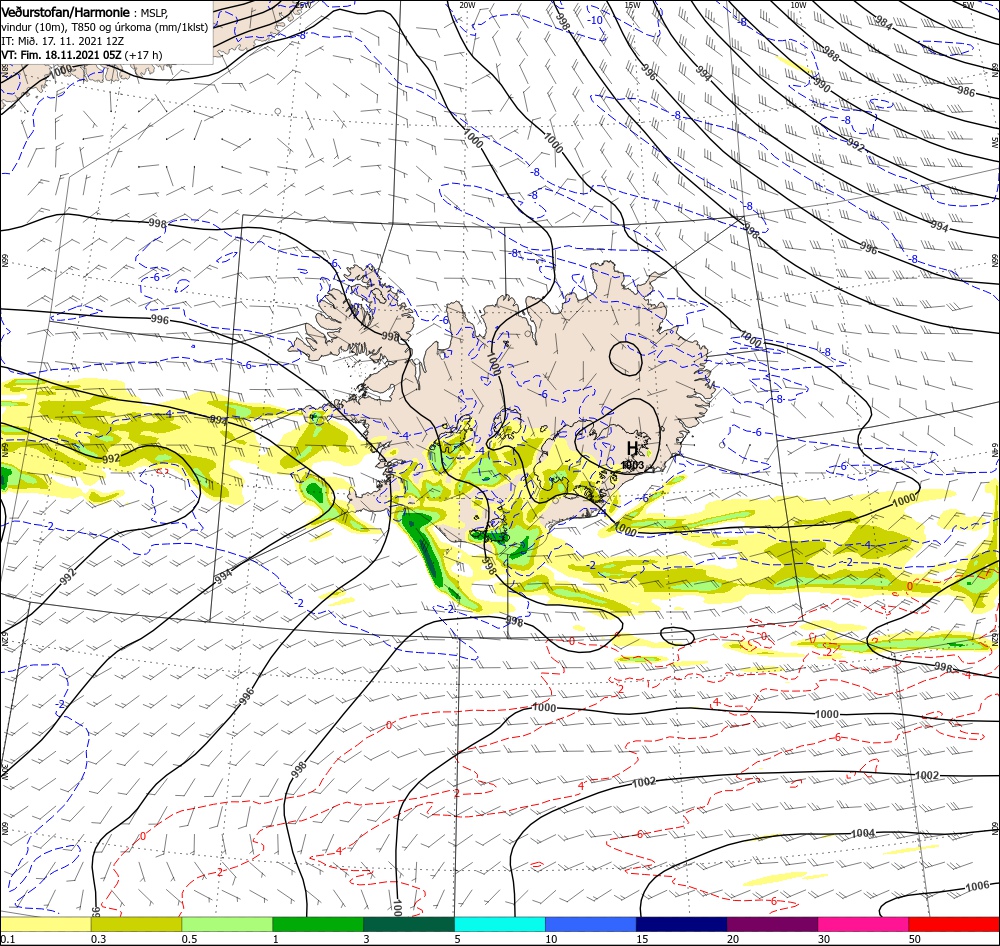Pick the blue 10 mm legend swatch
Screen dimensions: 1000x946
(x=591, y=924)
